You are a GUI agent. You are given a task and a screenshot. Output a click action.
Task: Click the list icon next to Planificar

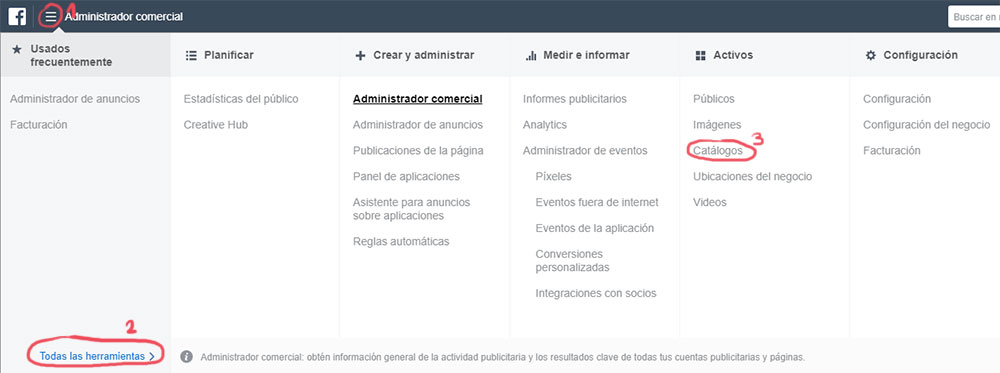pos(191,55)
